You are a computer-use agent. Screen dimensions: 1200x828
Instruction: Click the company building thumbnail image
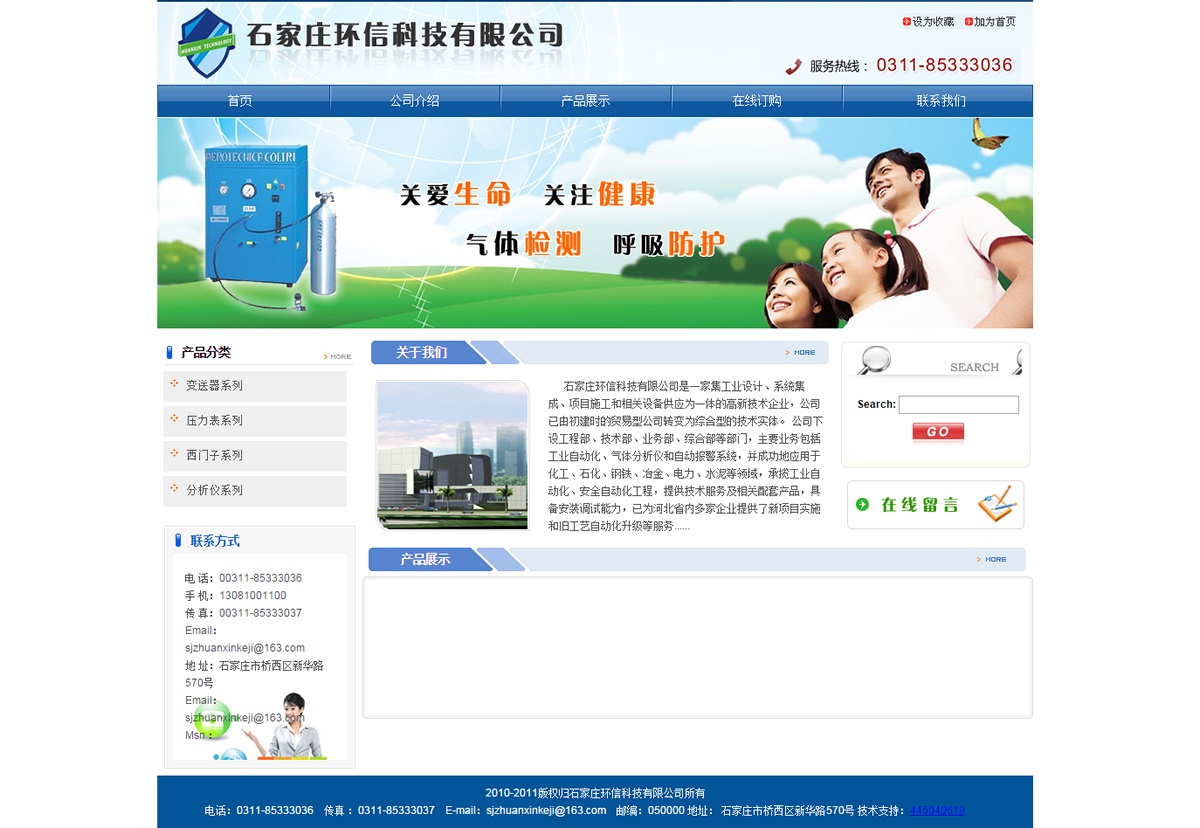coord(452,455)
